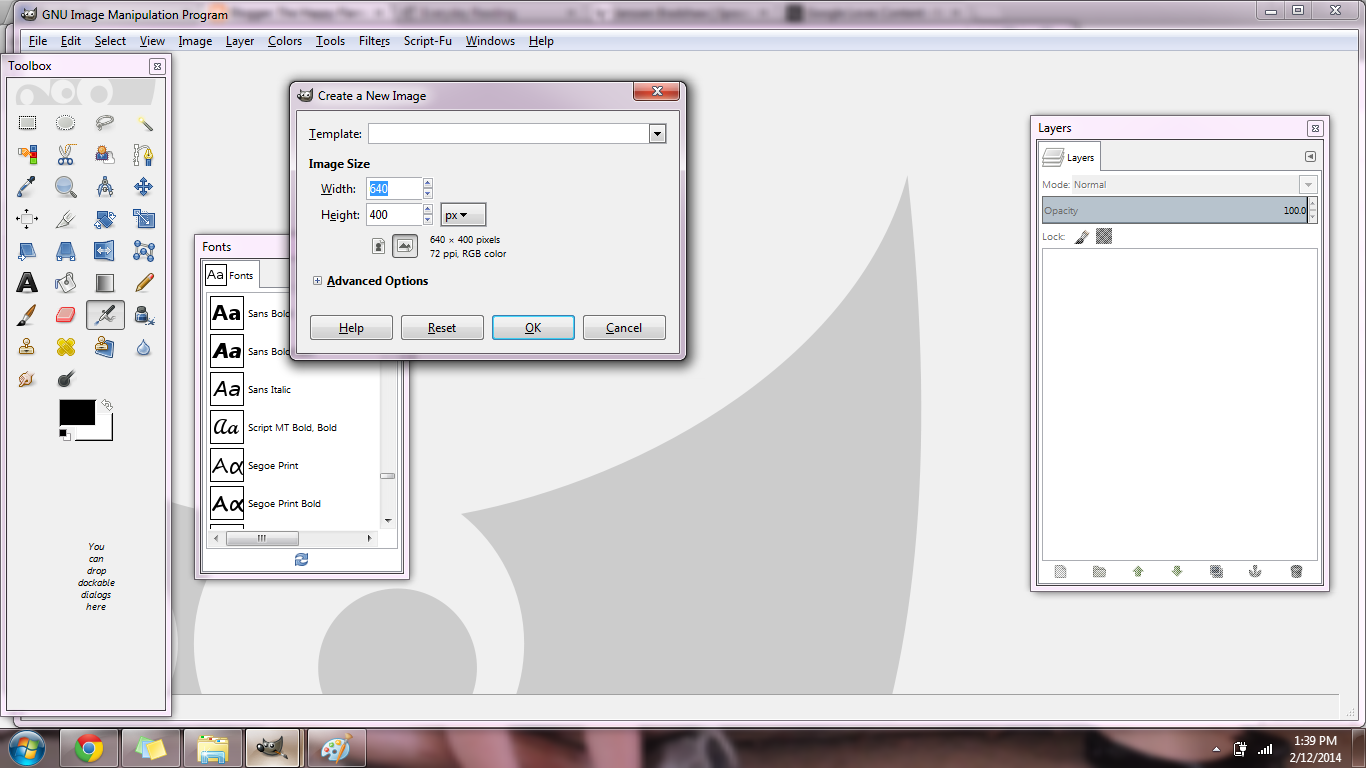
Task: Open the Windows menu
Action: (x=490, y=41)
